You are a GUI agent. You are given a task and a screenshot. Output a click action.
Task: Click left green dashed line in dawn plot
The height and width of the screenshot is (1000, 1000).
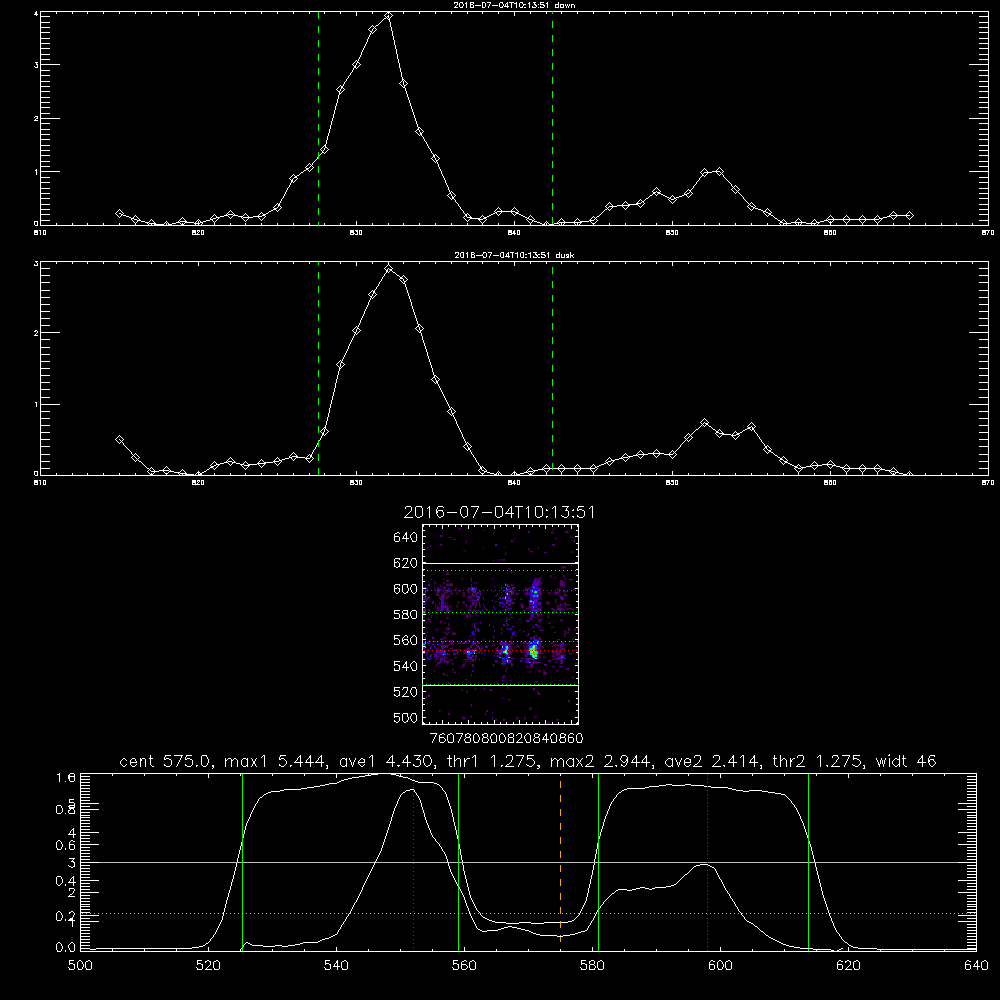318,118
